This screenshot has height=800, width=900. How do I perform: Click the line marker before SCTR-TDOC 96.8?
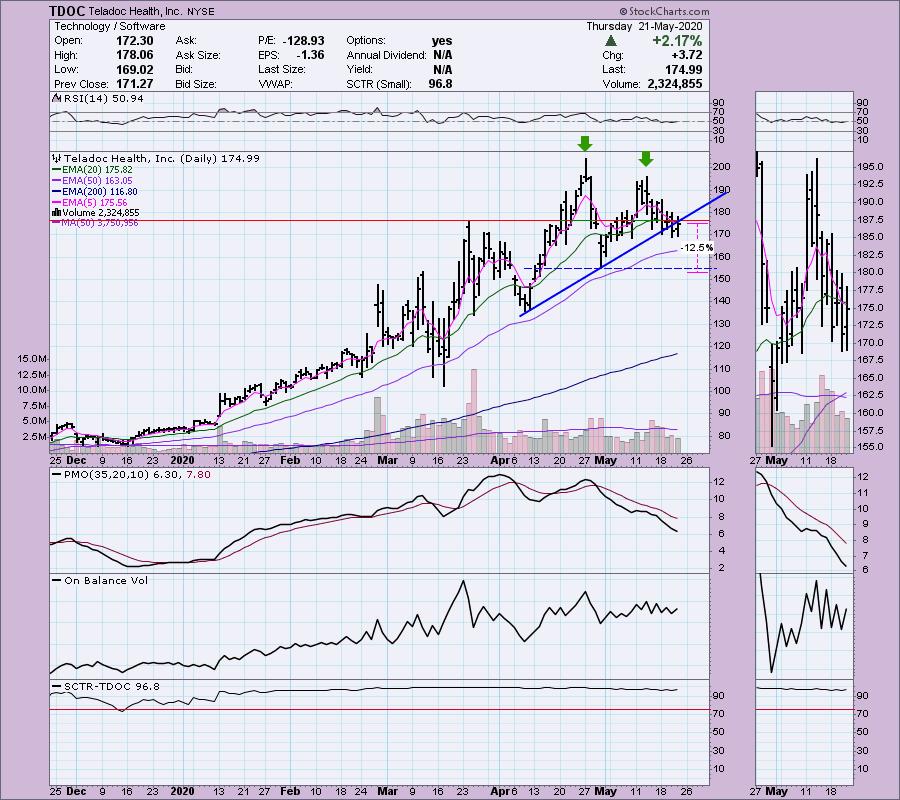point(56,686)
